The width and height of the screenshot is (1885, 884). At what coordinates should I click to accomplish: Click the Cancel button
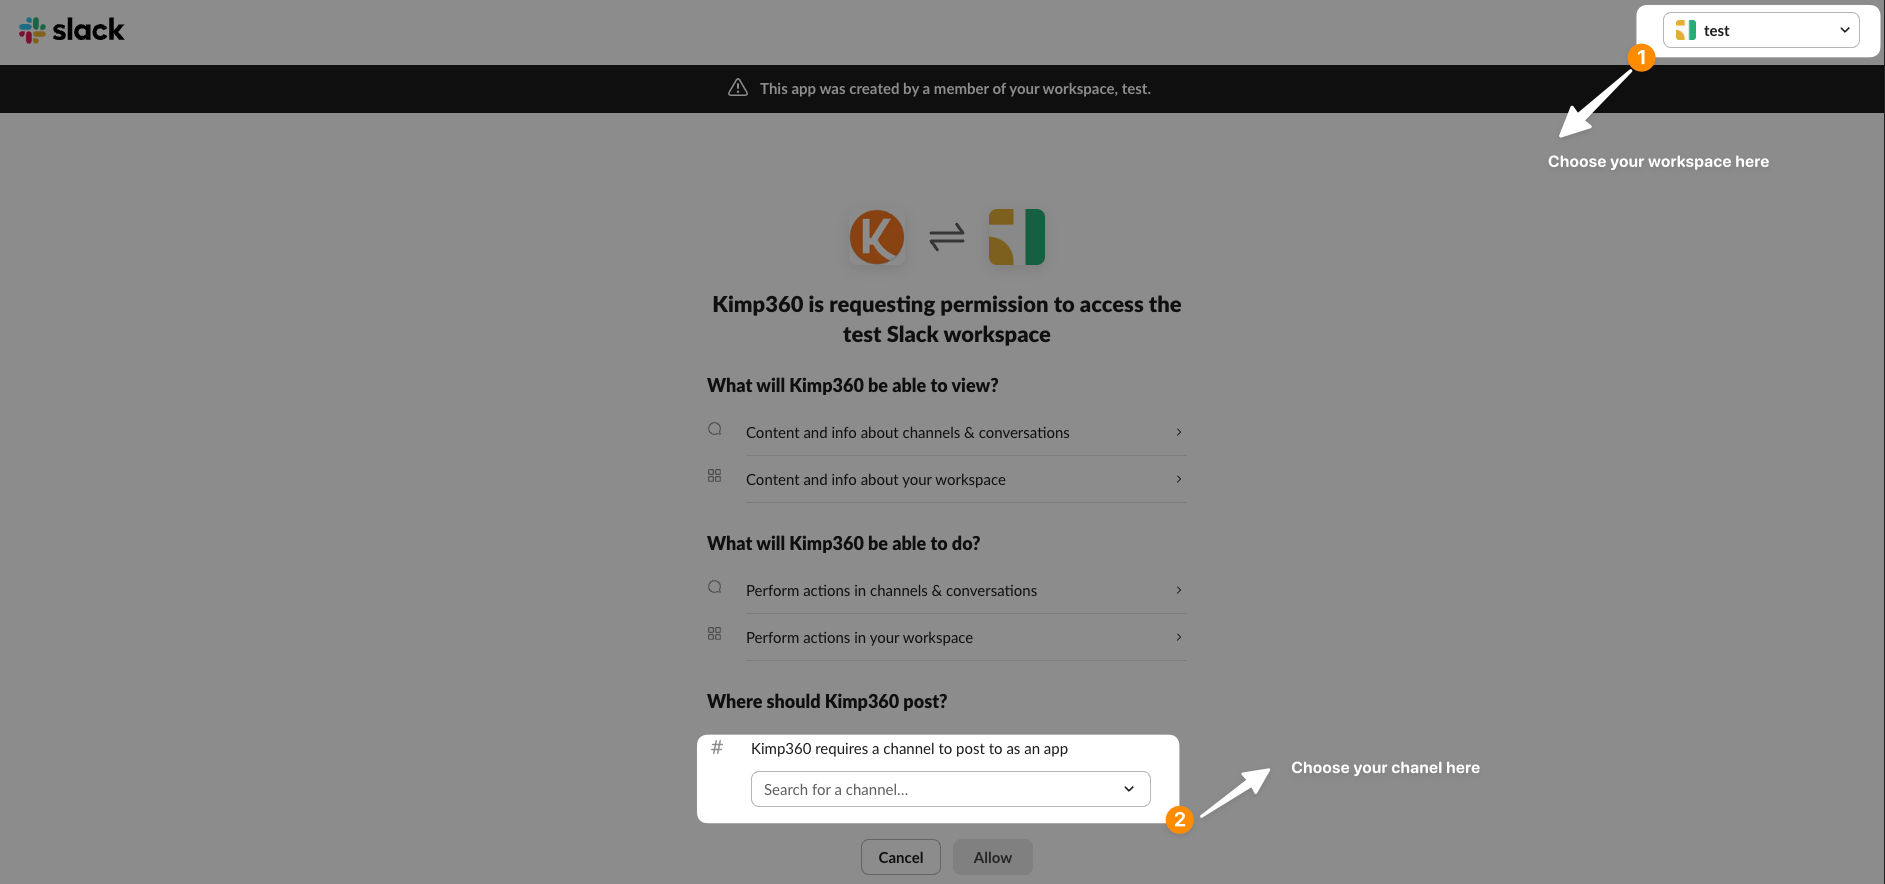coord(900,857)
